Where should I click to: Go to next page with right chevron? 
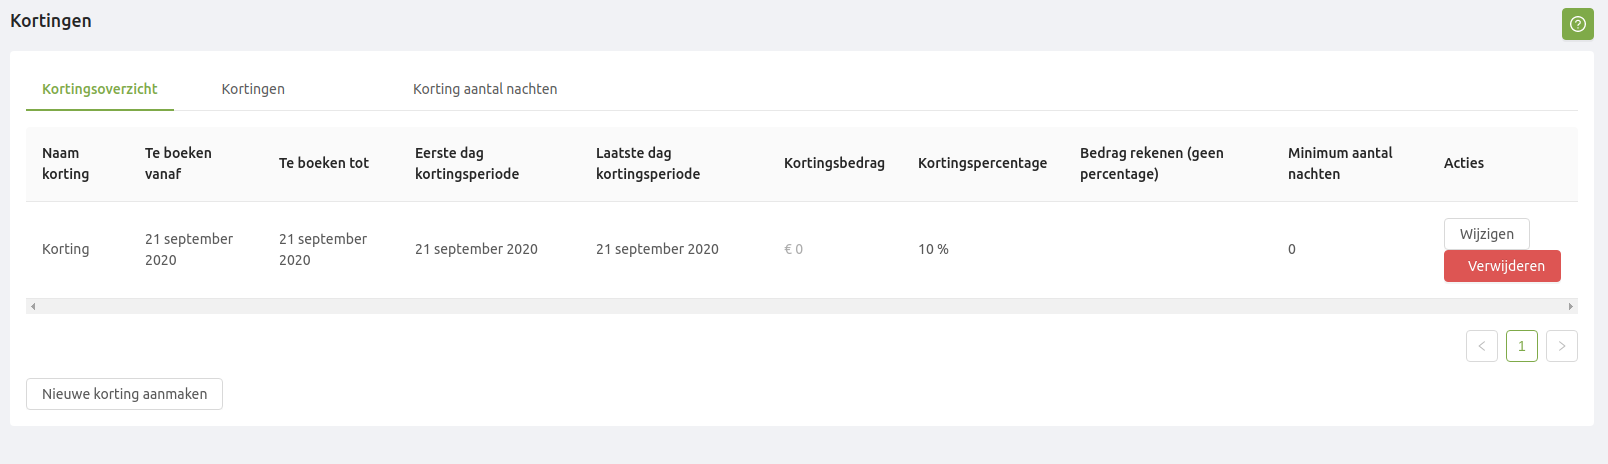[x=1561, y=346]
